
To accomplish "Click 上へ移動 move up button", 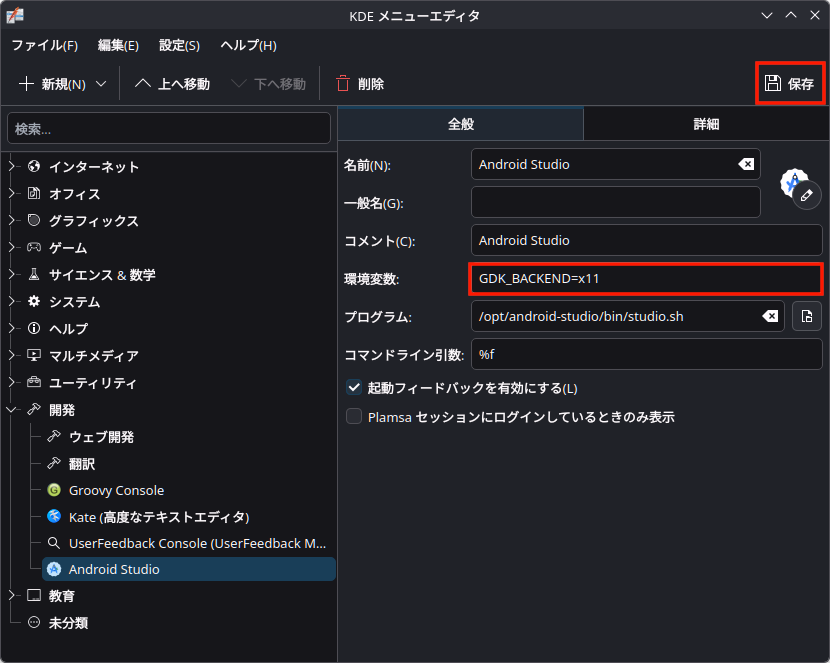I will [172, 84].
